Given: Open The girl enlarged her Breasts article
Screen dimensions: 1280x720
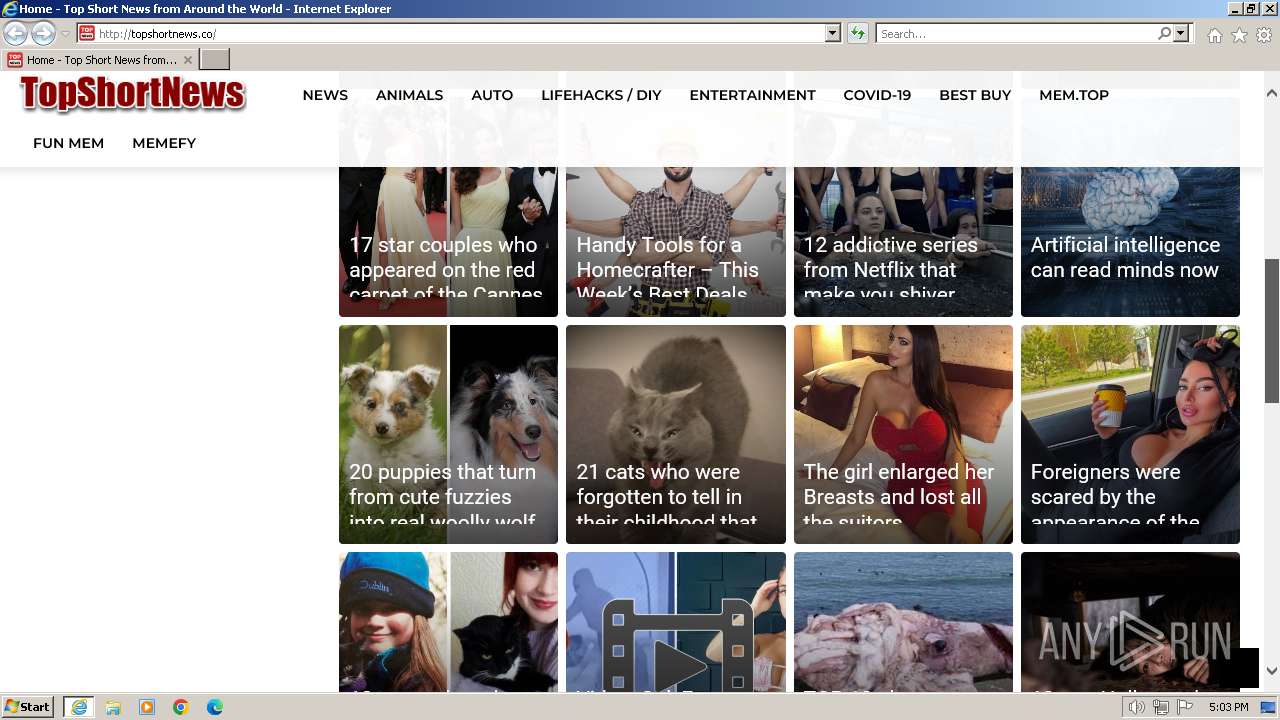Looking at the screenshot, I should pyautogui.click(x=903, y=434).
